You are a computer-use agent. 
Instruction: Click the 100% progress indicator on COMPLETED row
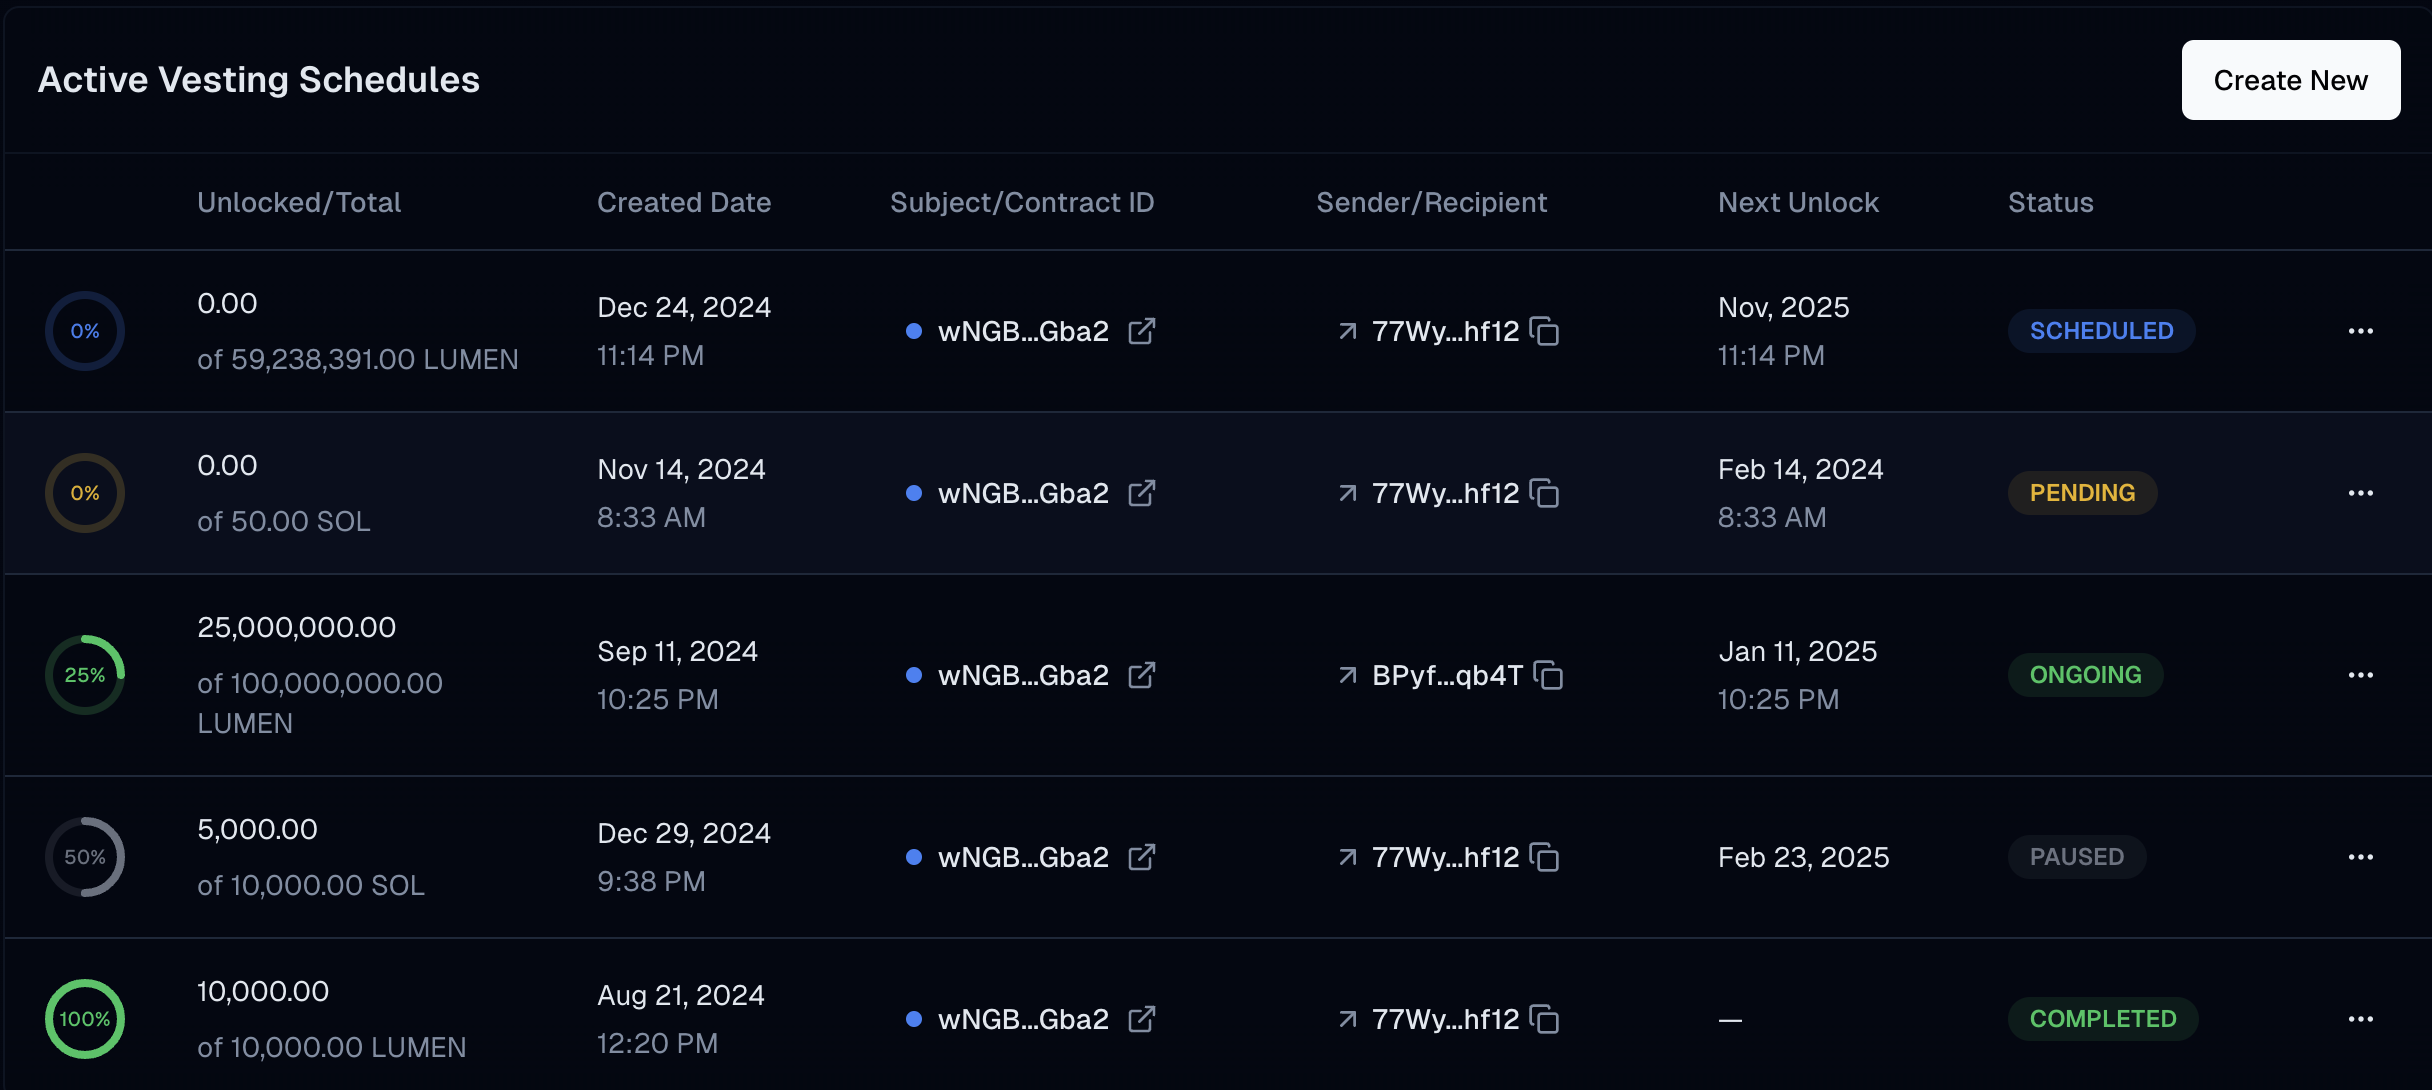click(85, 1019)
